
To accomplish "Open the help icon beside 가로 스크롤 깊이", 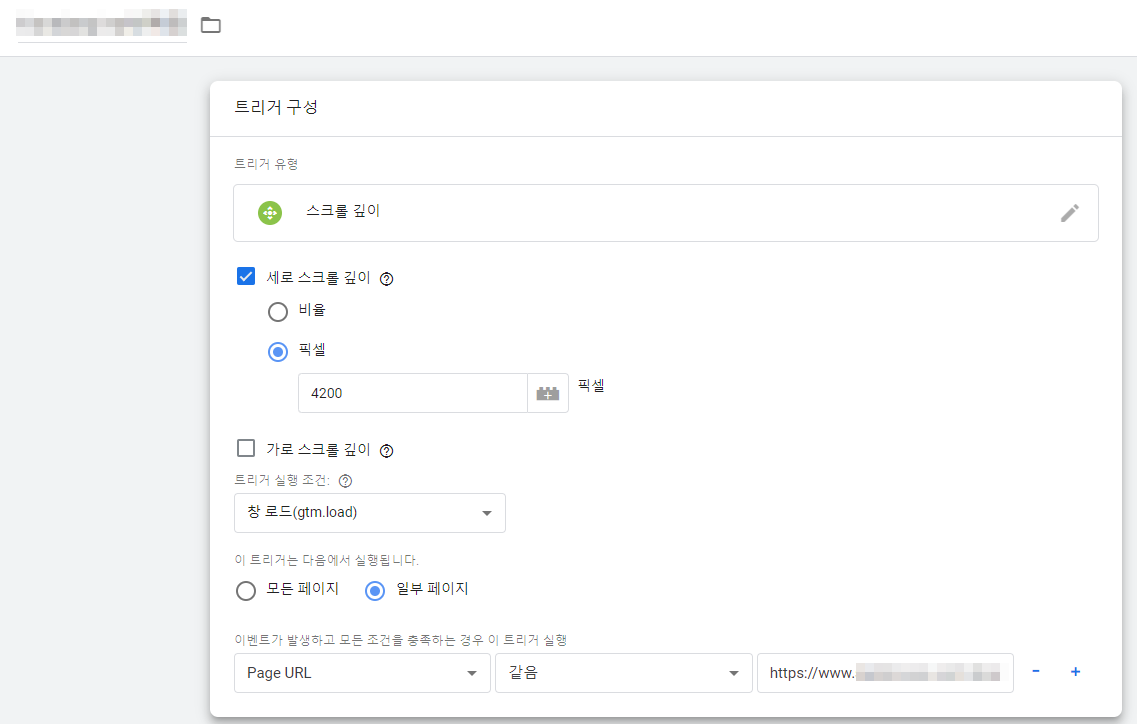I will pyautogui.click(x=386, y=450).
